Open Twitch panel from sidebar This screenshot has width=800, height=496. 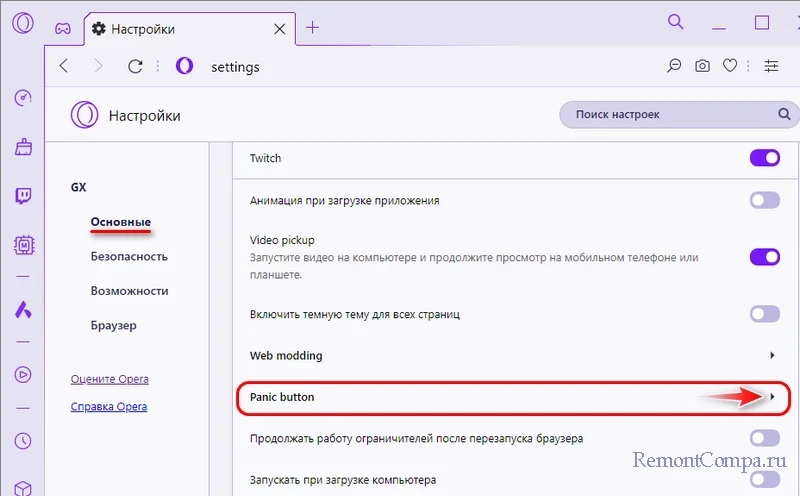tap(23, 196)
